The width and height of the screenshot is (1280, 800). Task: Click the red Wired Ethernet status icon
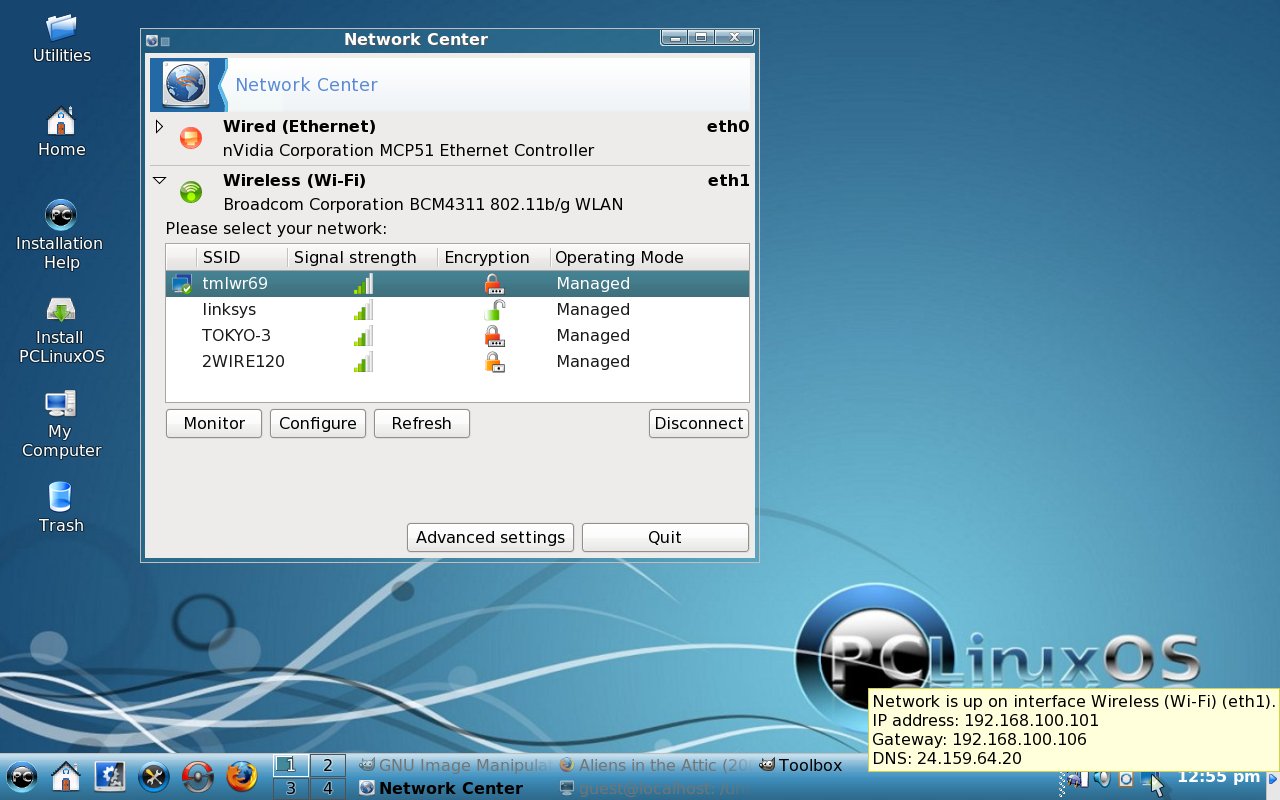(x=190, y=138)
